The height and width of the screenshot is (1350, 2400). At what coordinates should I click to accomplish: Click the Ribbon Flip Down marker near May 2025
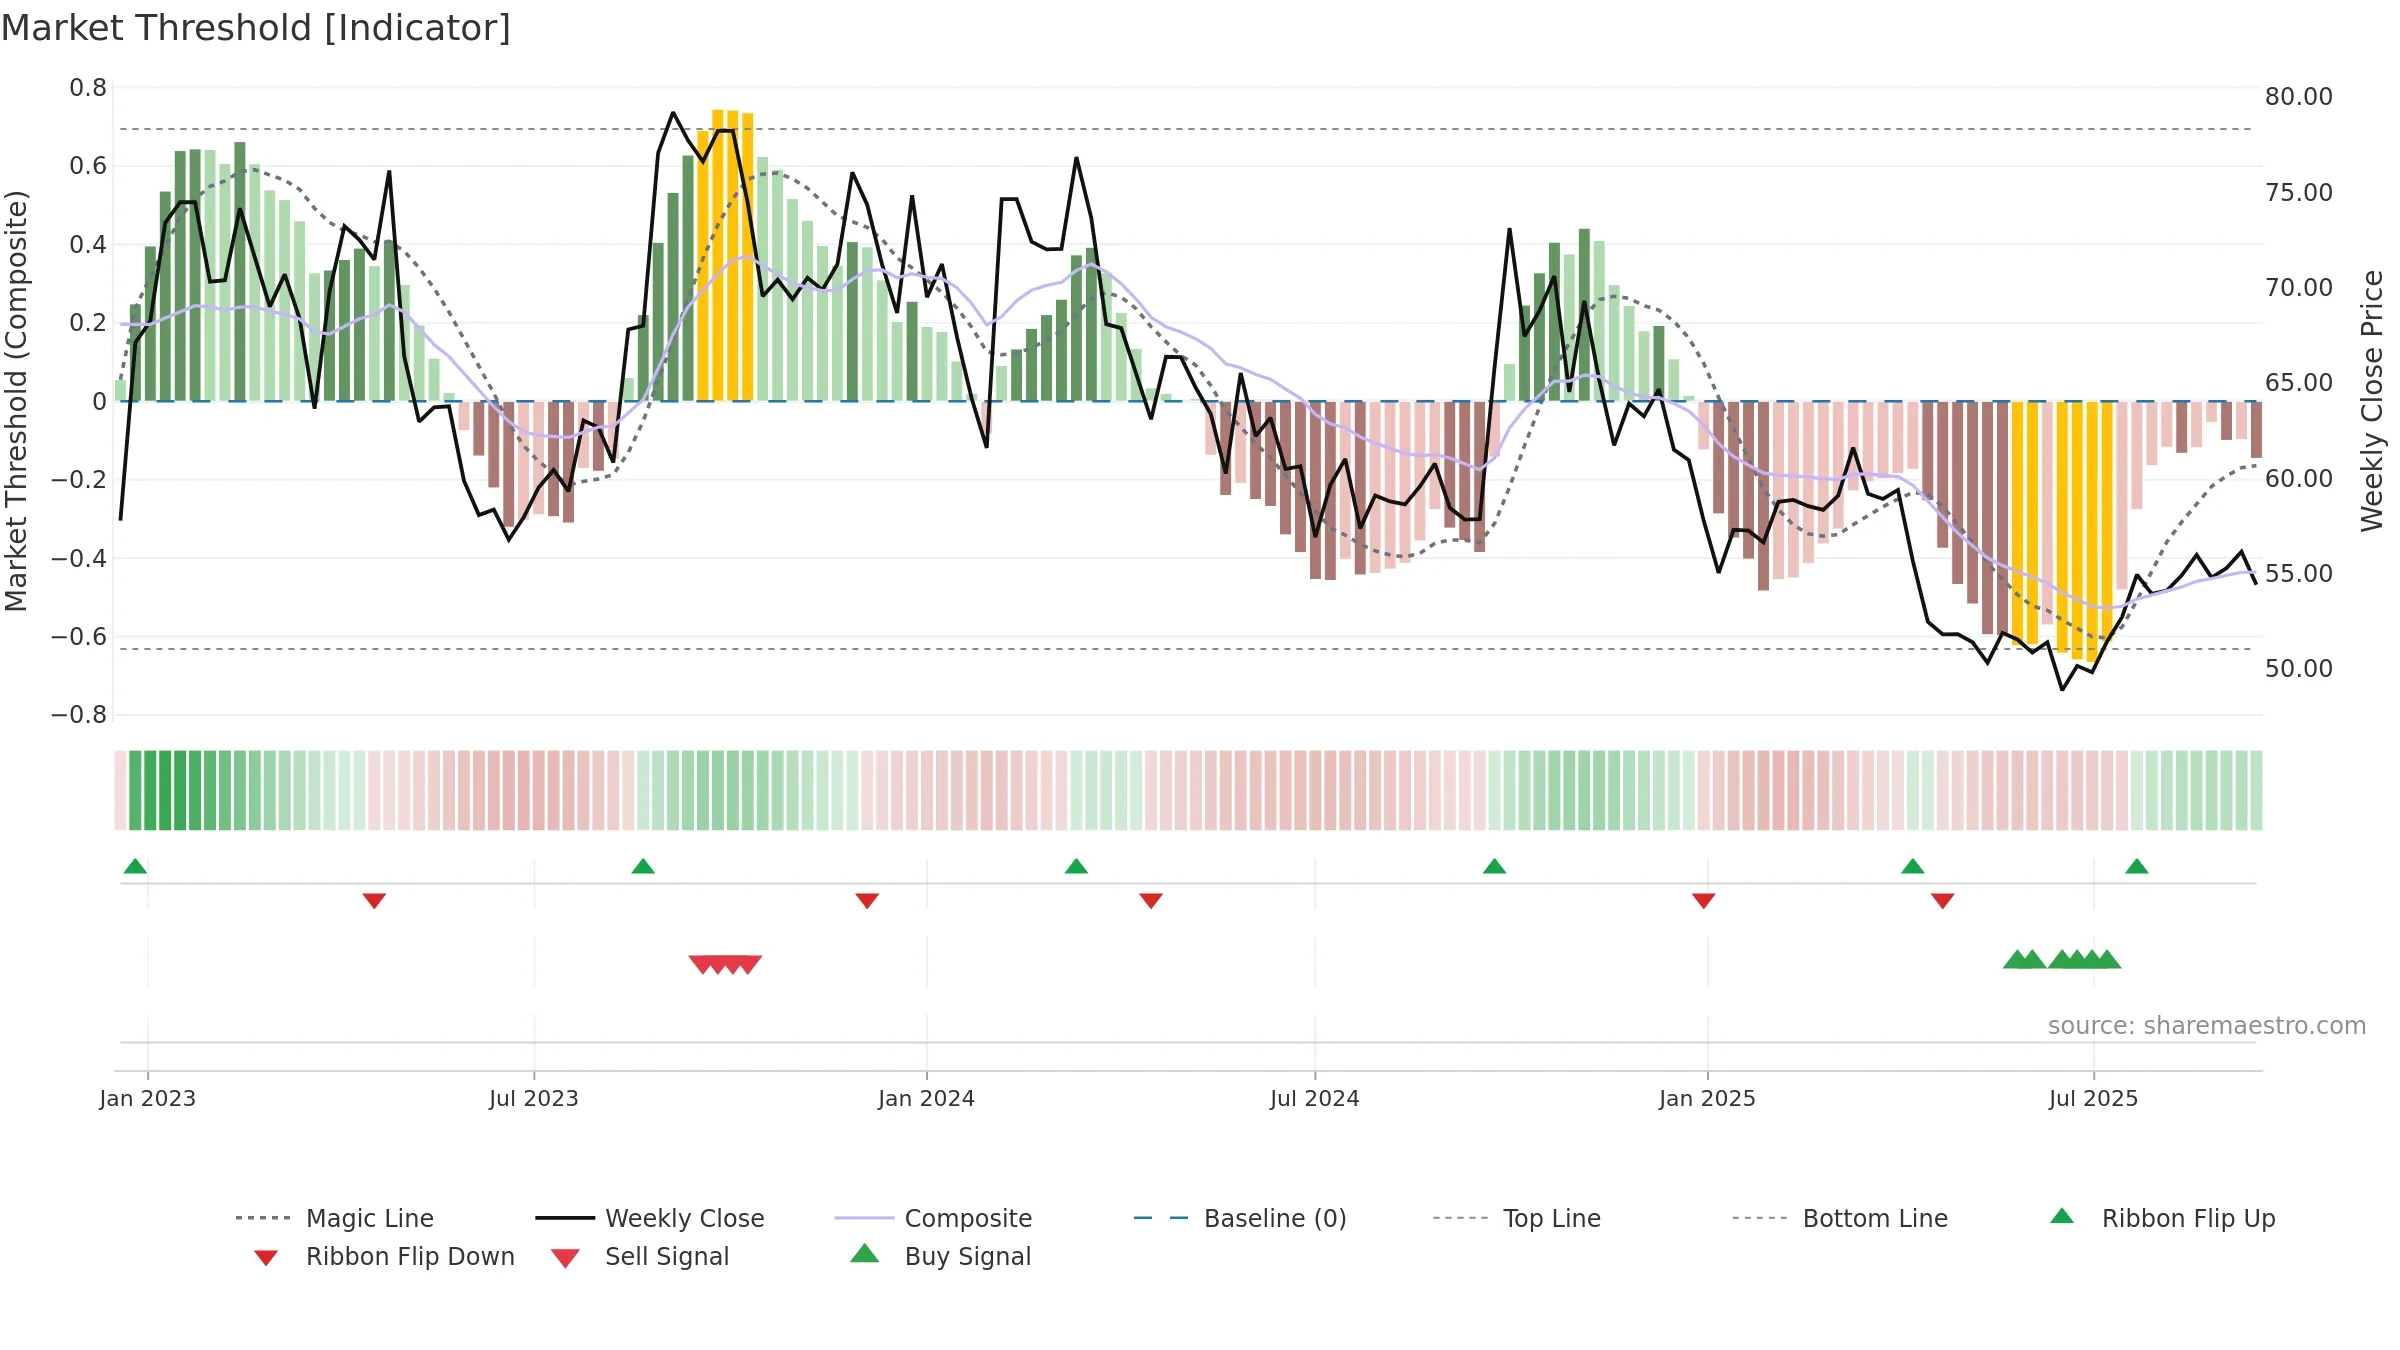(1942, 901)
